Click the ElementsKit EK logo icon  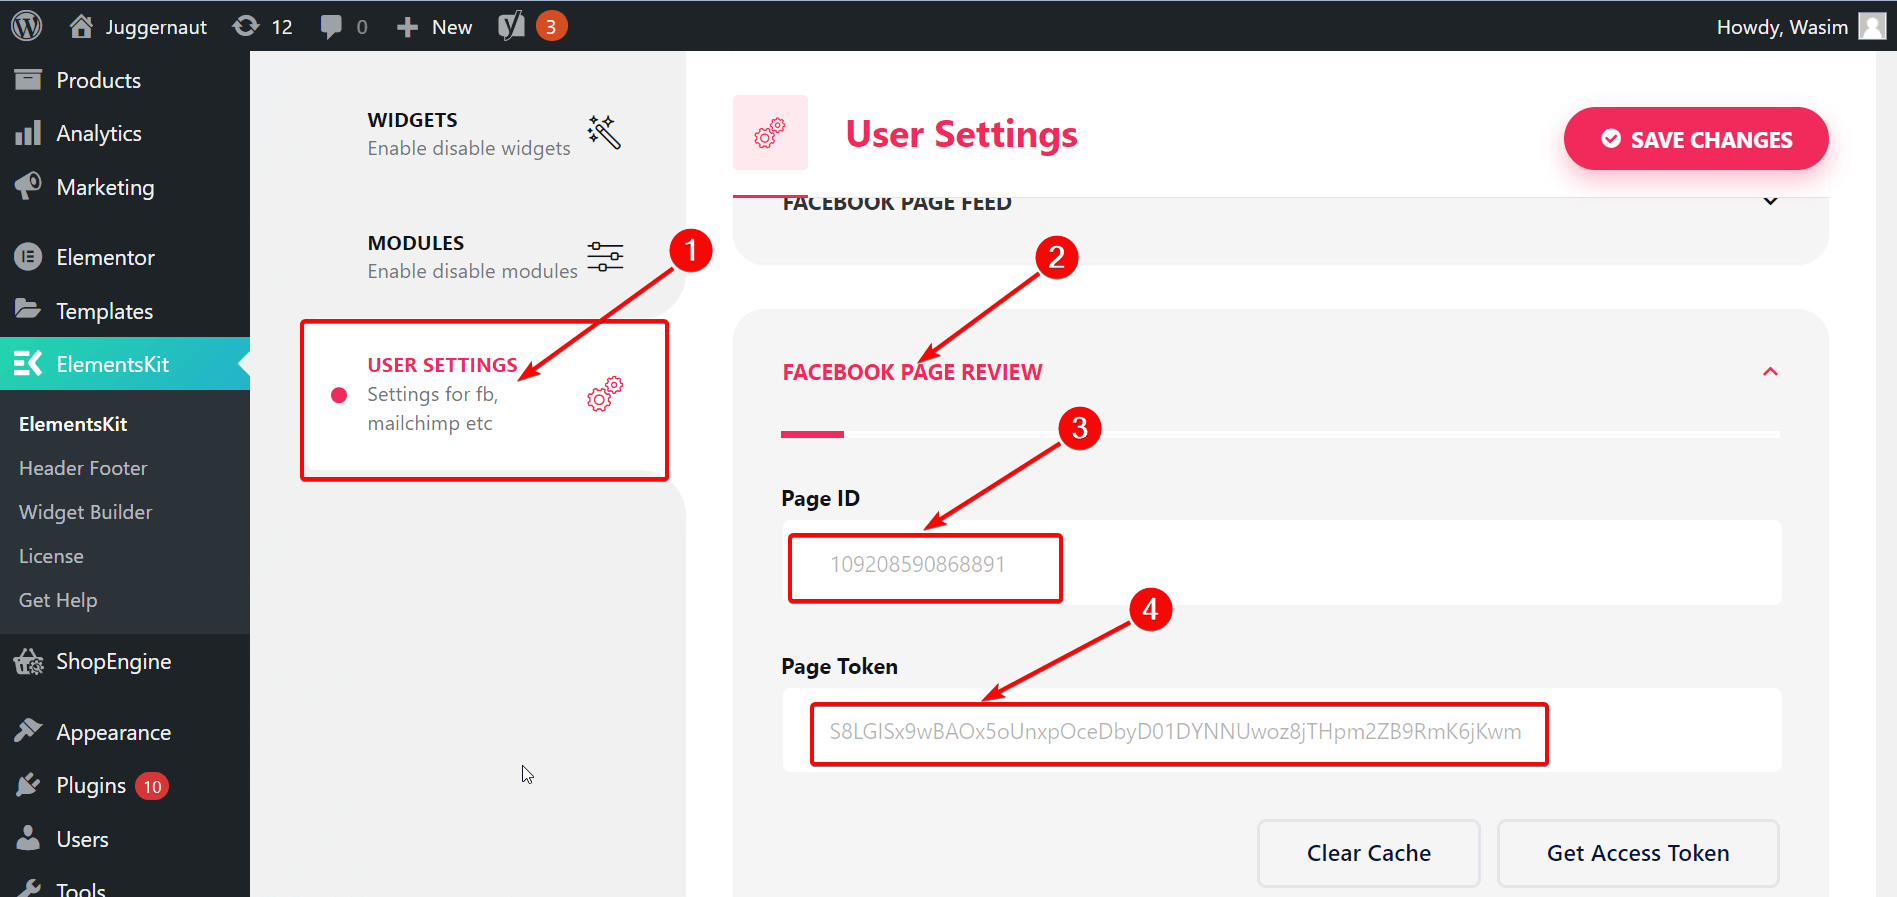[x=28, y=363]
